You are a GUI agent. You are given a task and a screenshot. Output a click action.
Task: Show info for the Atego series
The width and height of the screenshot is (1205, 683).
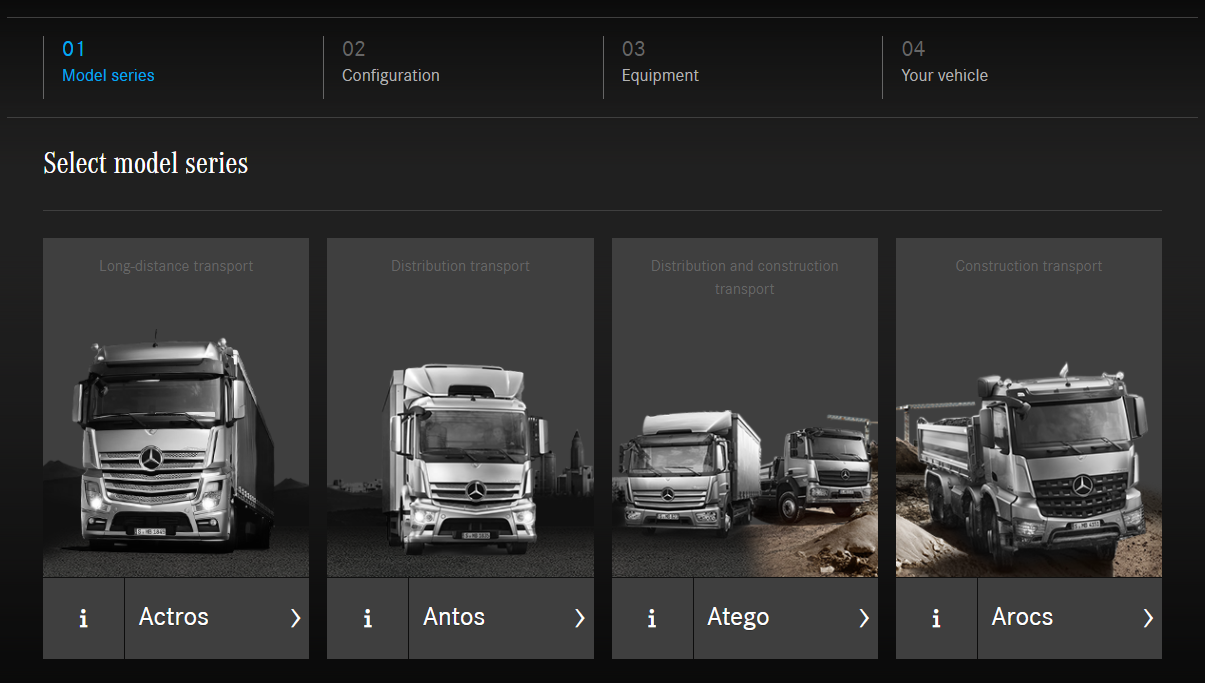click(652, 618)
